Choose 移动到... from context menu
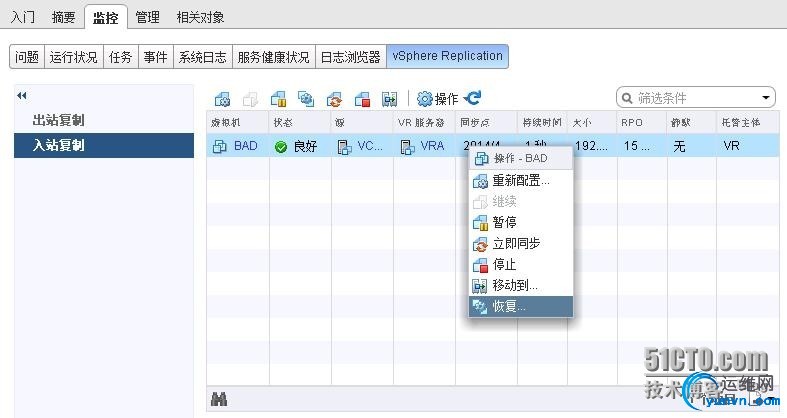 [x=521, y=286]
